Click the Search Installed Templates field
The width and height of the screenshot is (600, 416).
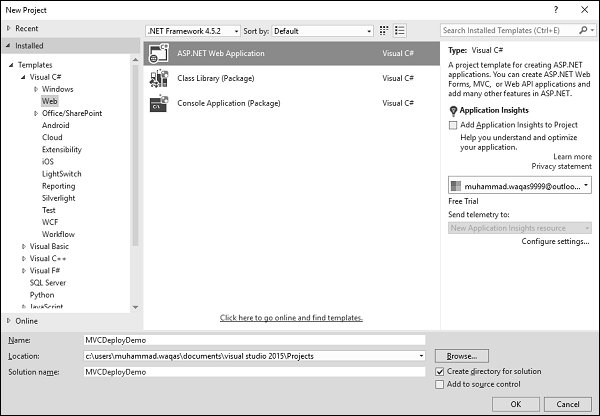[x=510, y=30]
